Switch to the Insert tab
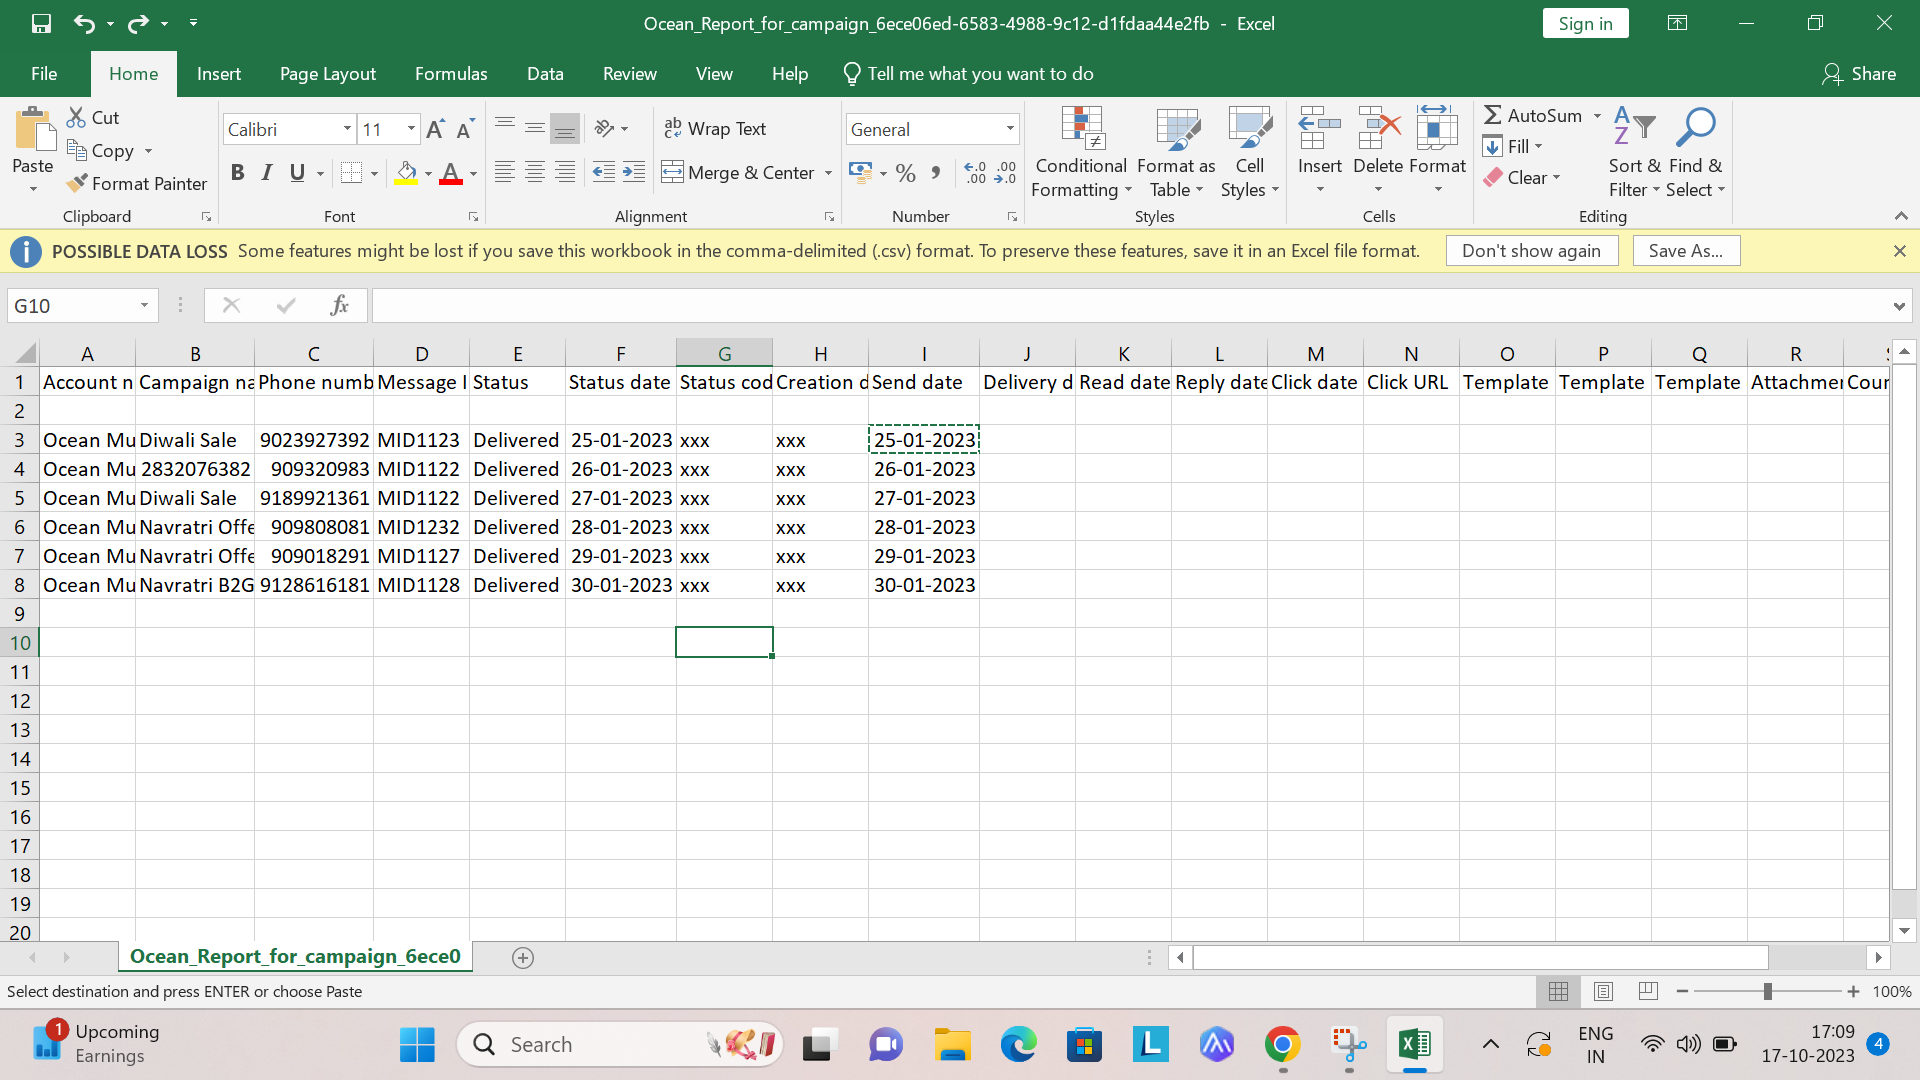The height and width of the screenshot is (1080, 1920). click(219, 74)
